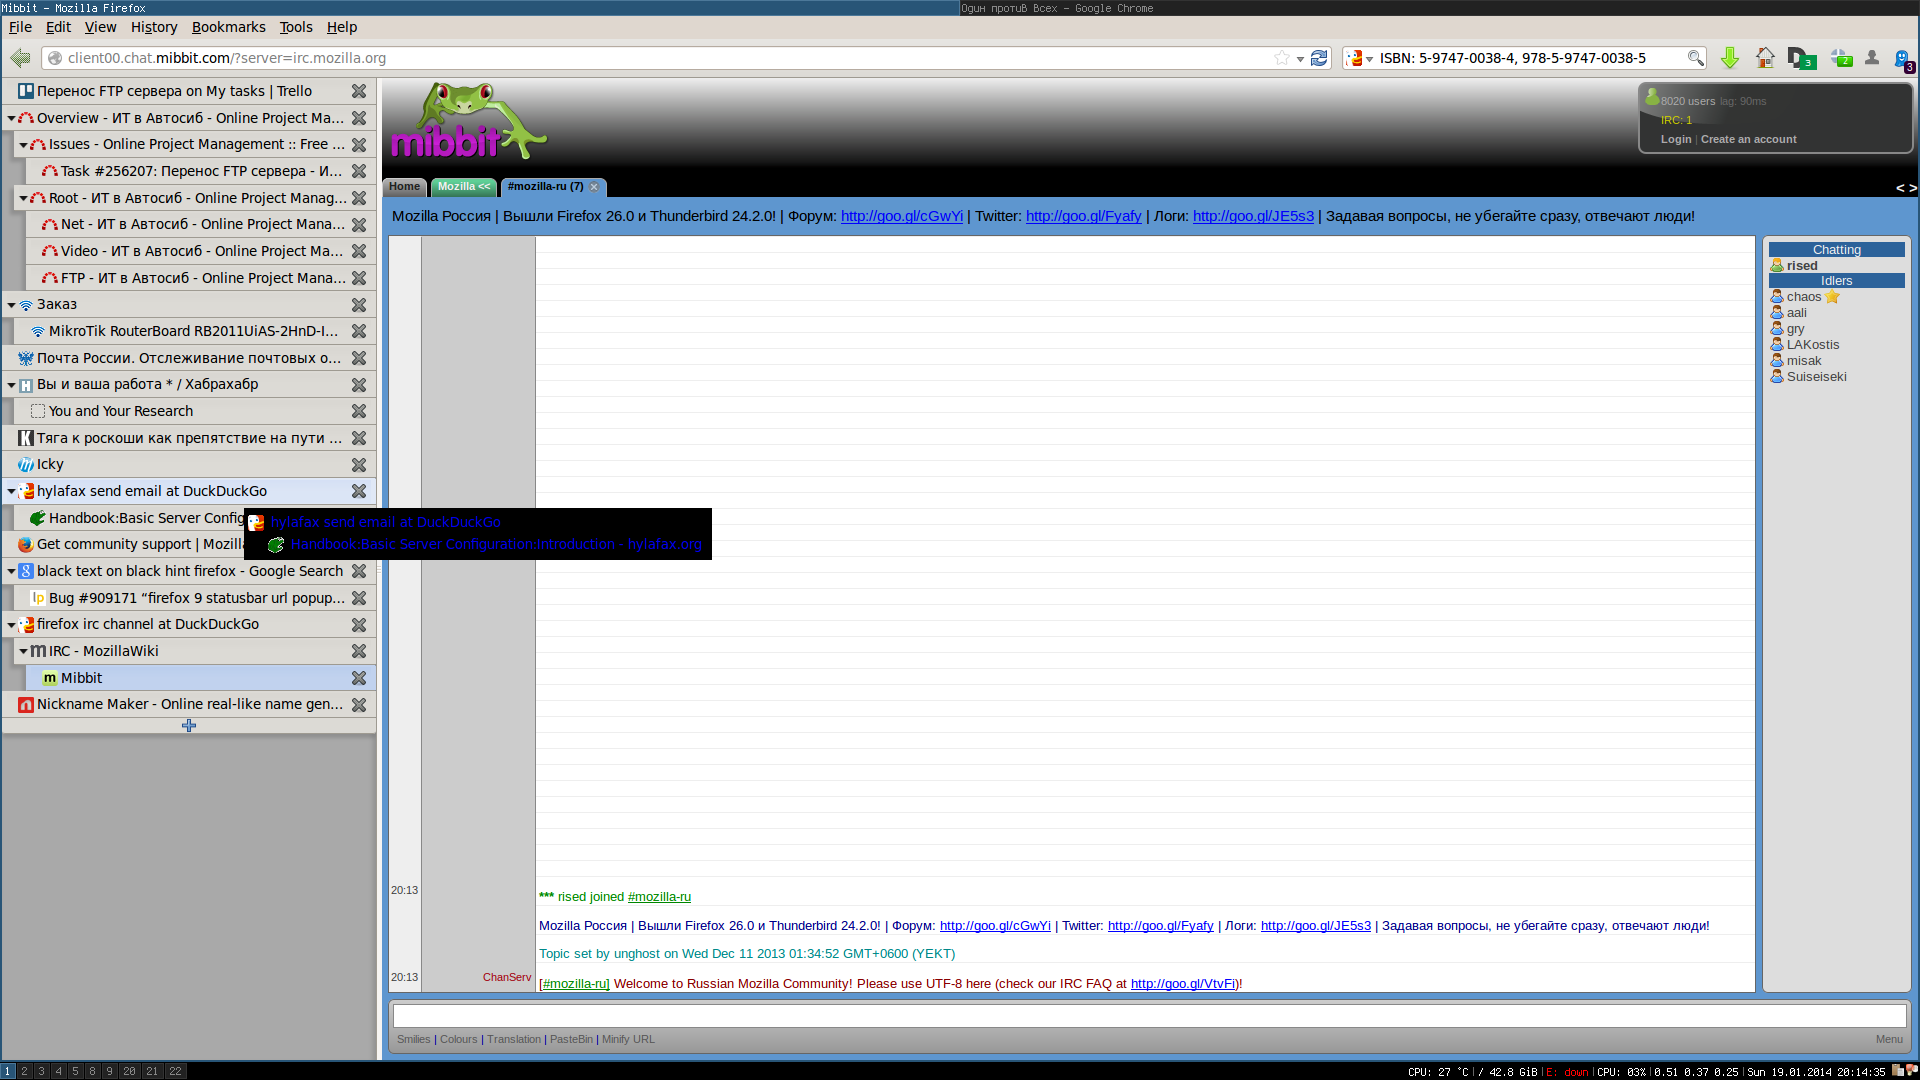1920x1080 pixels.
Task: Open the Disconnect extension icon with badge 3
Action: point(1801,59)
